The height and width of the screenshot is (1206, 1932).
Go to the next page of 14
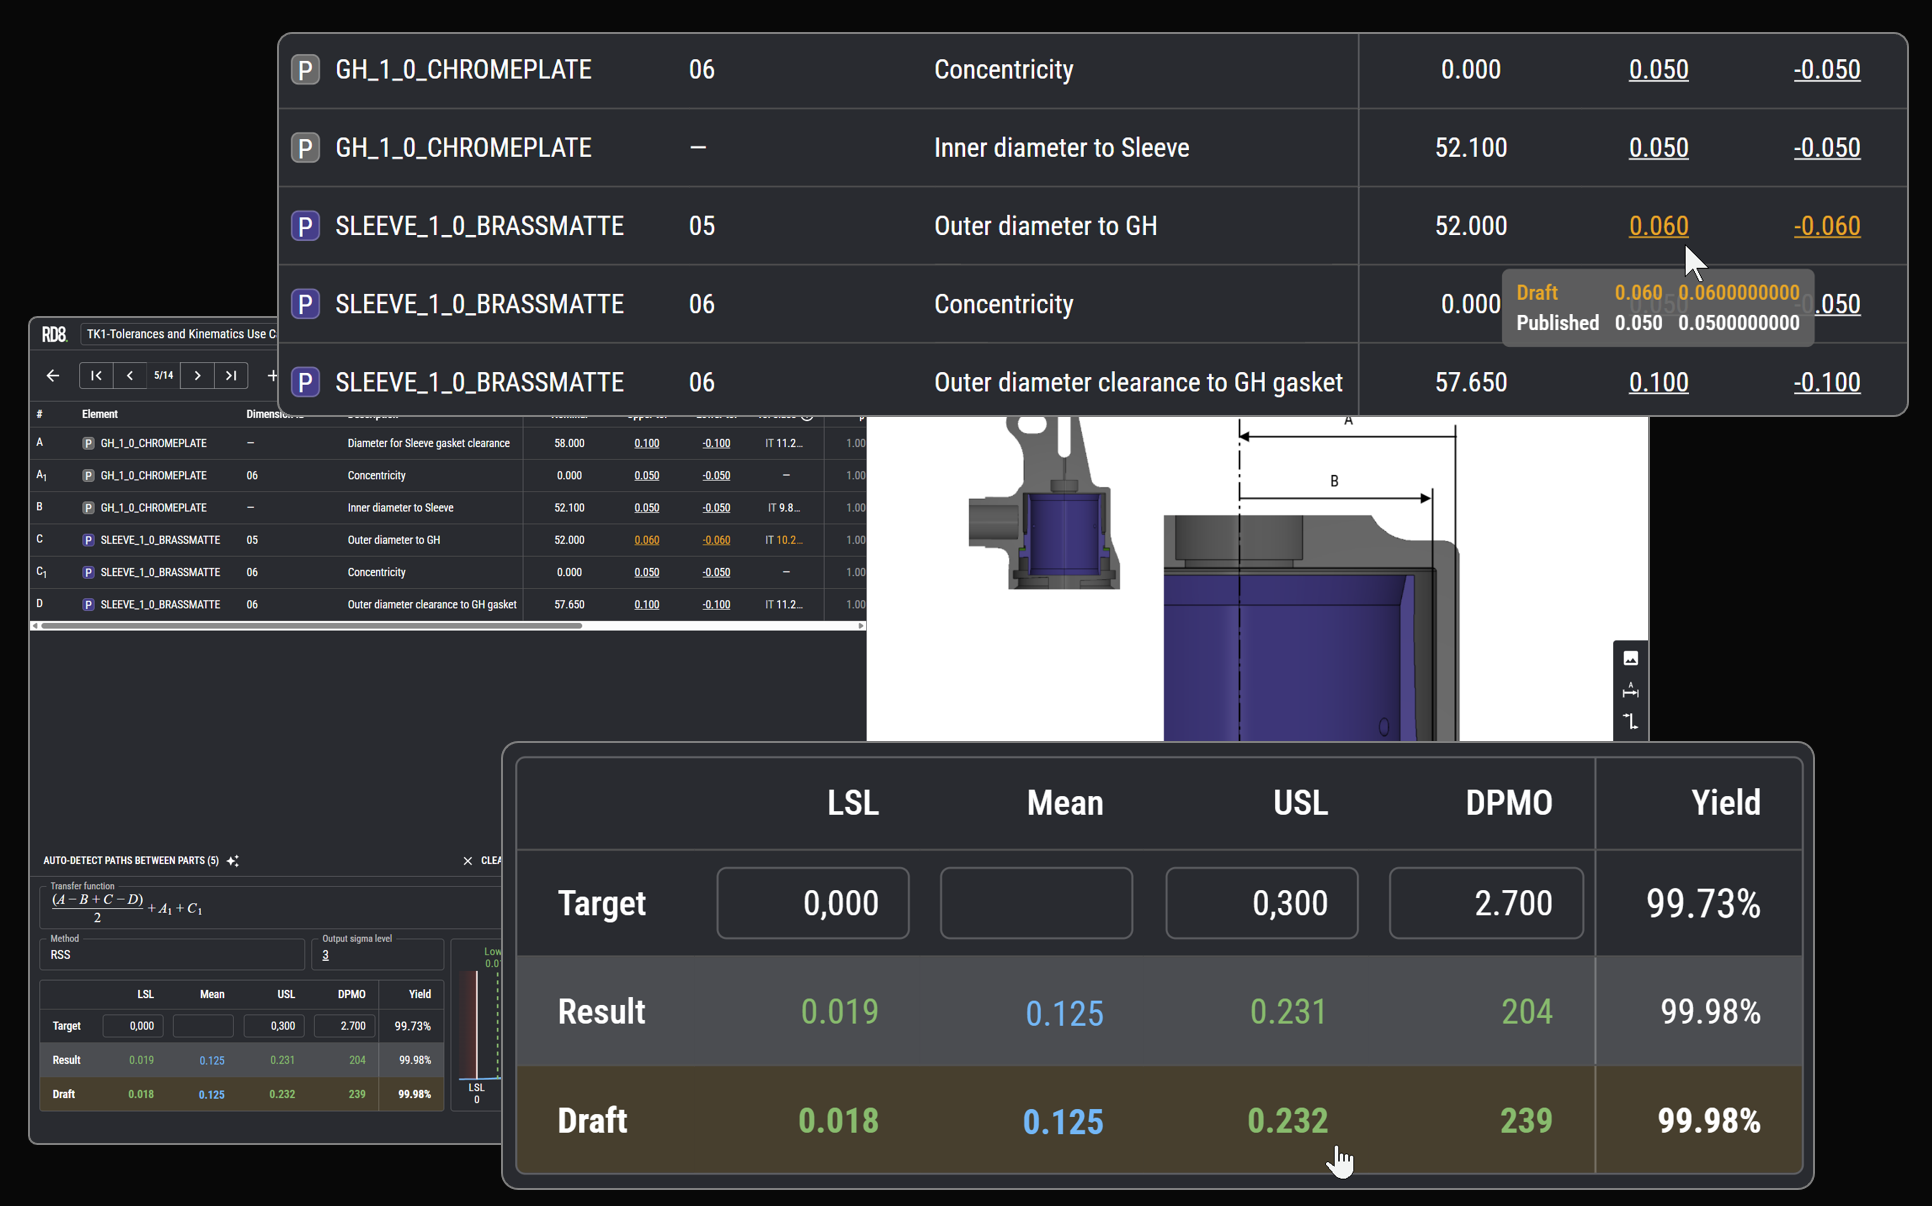pos(198,375)
